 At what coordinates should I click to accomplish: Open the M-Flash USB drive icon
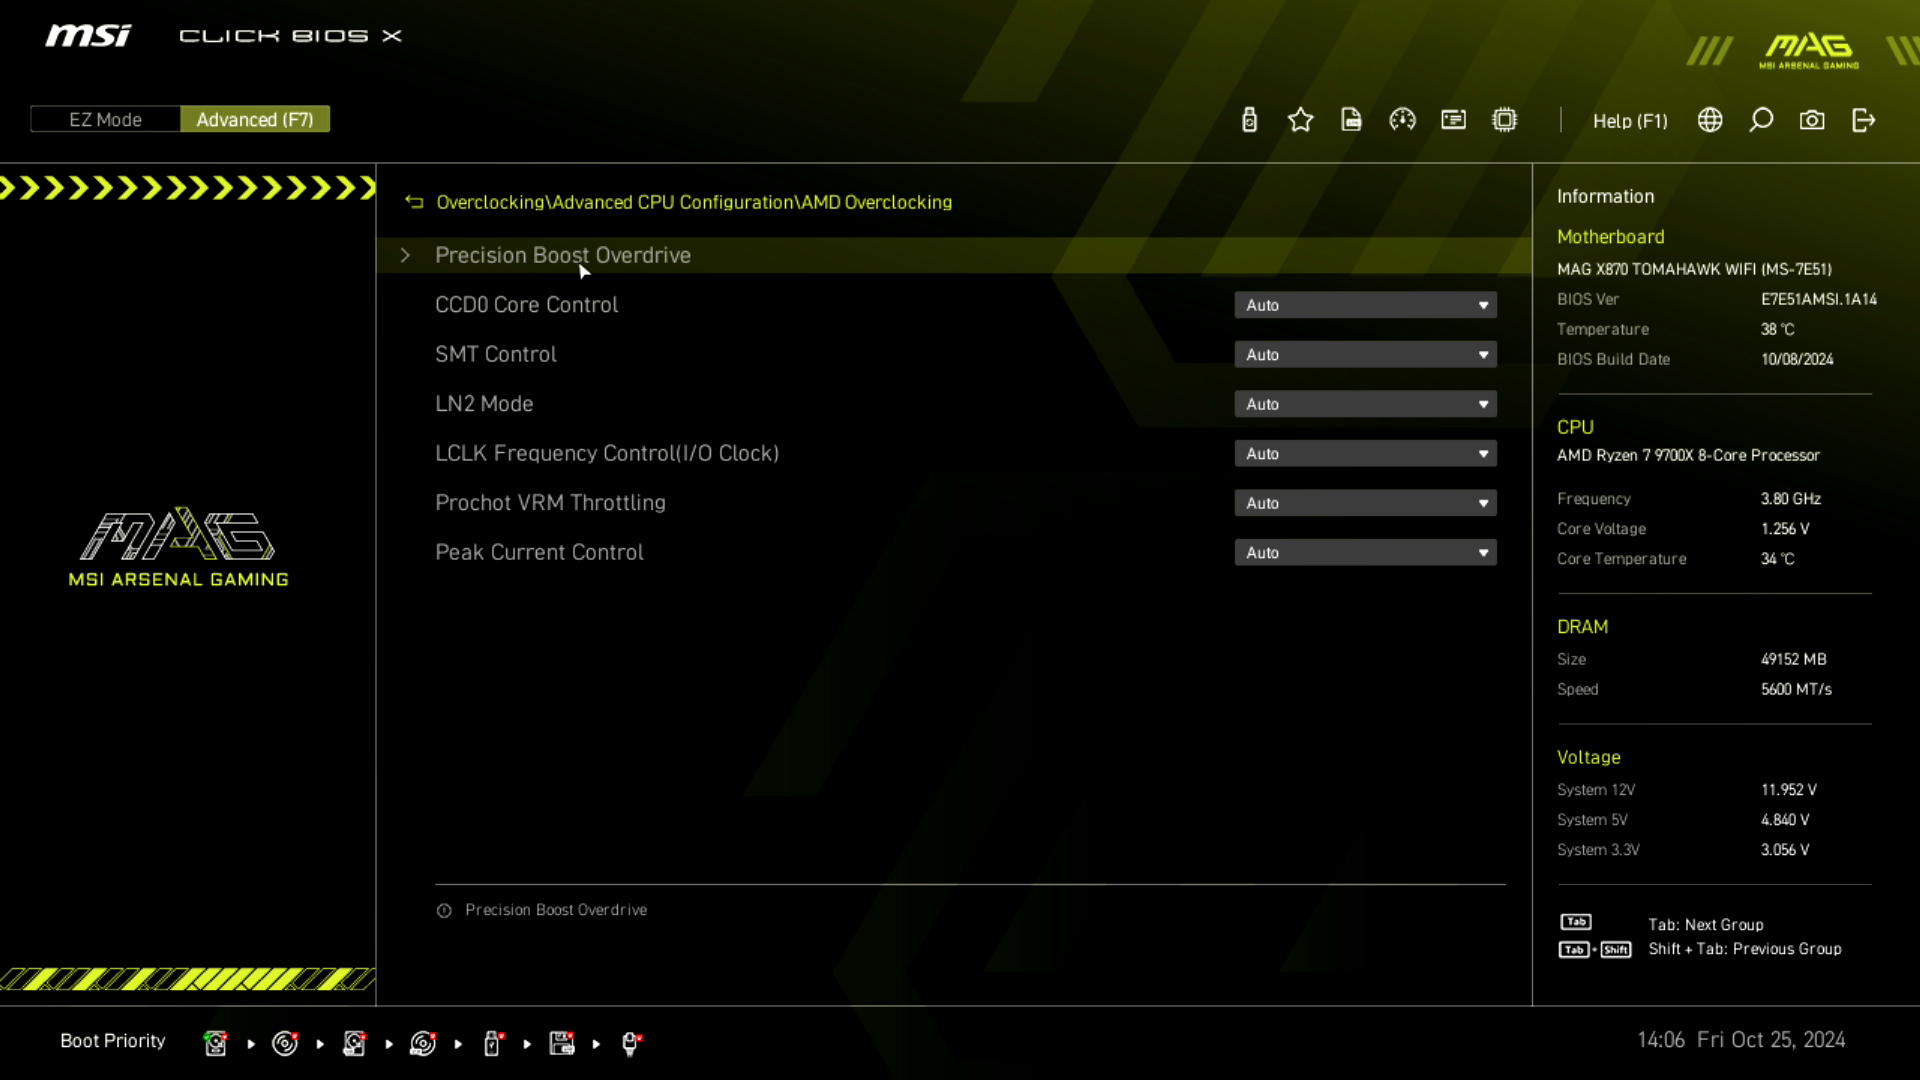coord(1249,120)
